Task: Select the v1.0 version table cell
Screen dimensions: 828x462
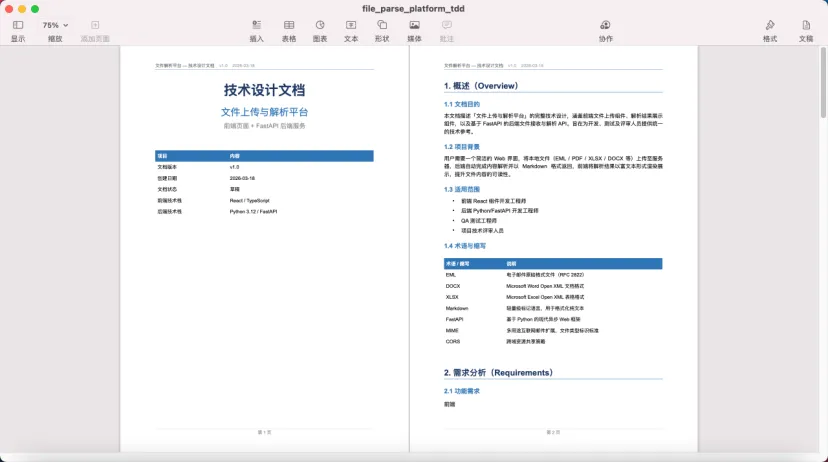Action: (234, 167)
